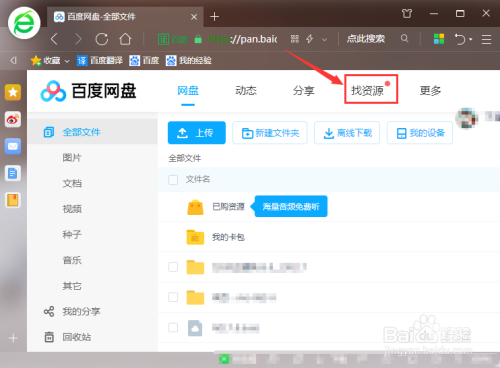Viewport: 500px width, 368px height.
Task: Click the user avatar picture
Action: [467, 118]
